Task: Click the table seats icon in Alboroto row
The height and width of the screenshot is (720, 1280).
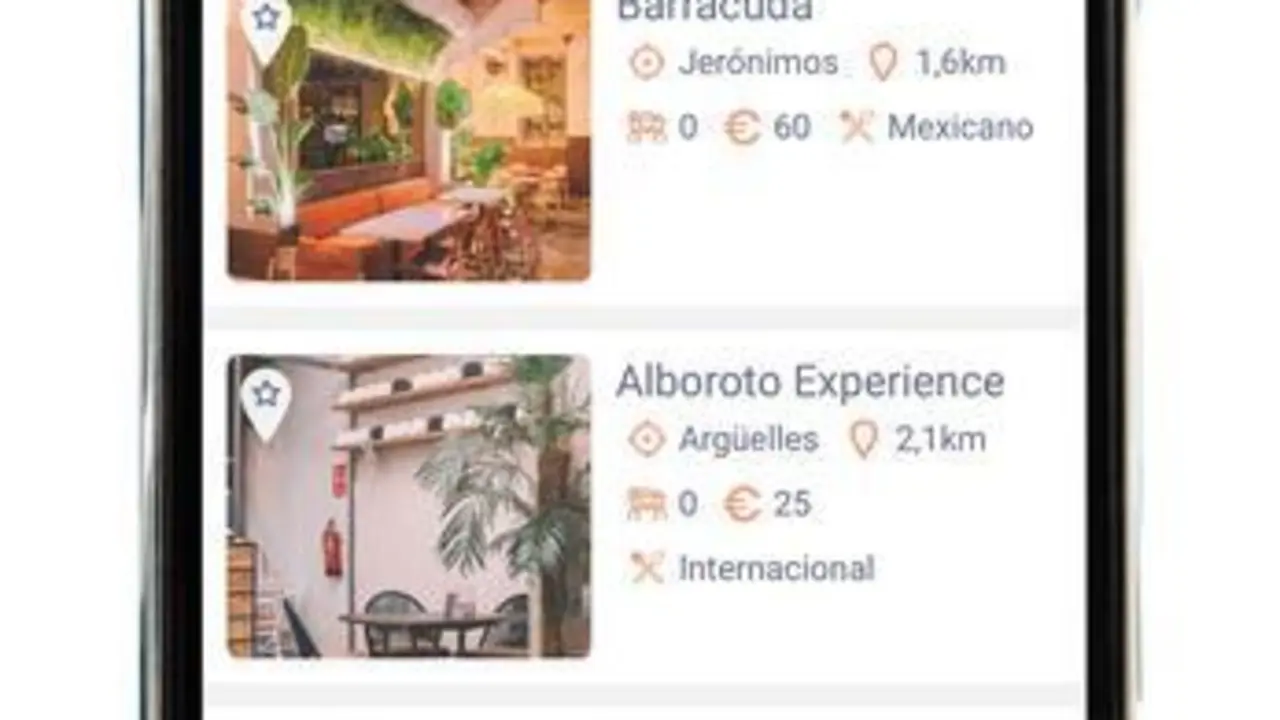Action: [647, 504]
